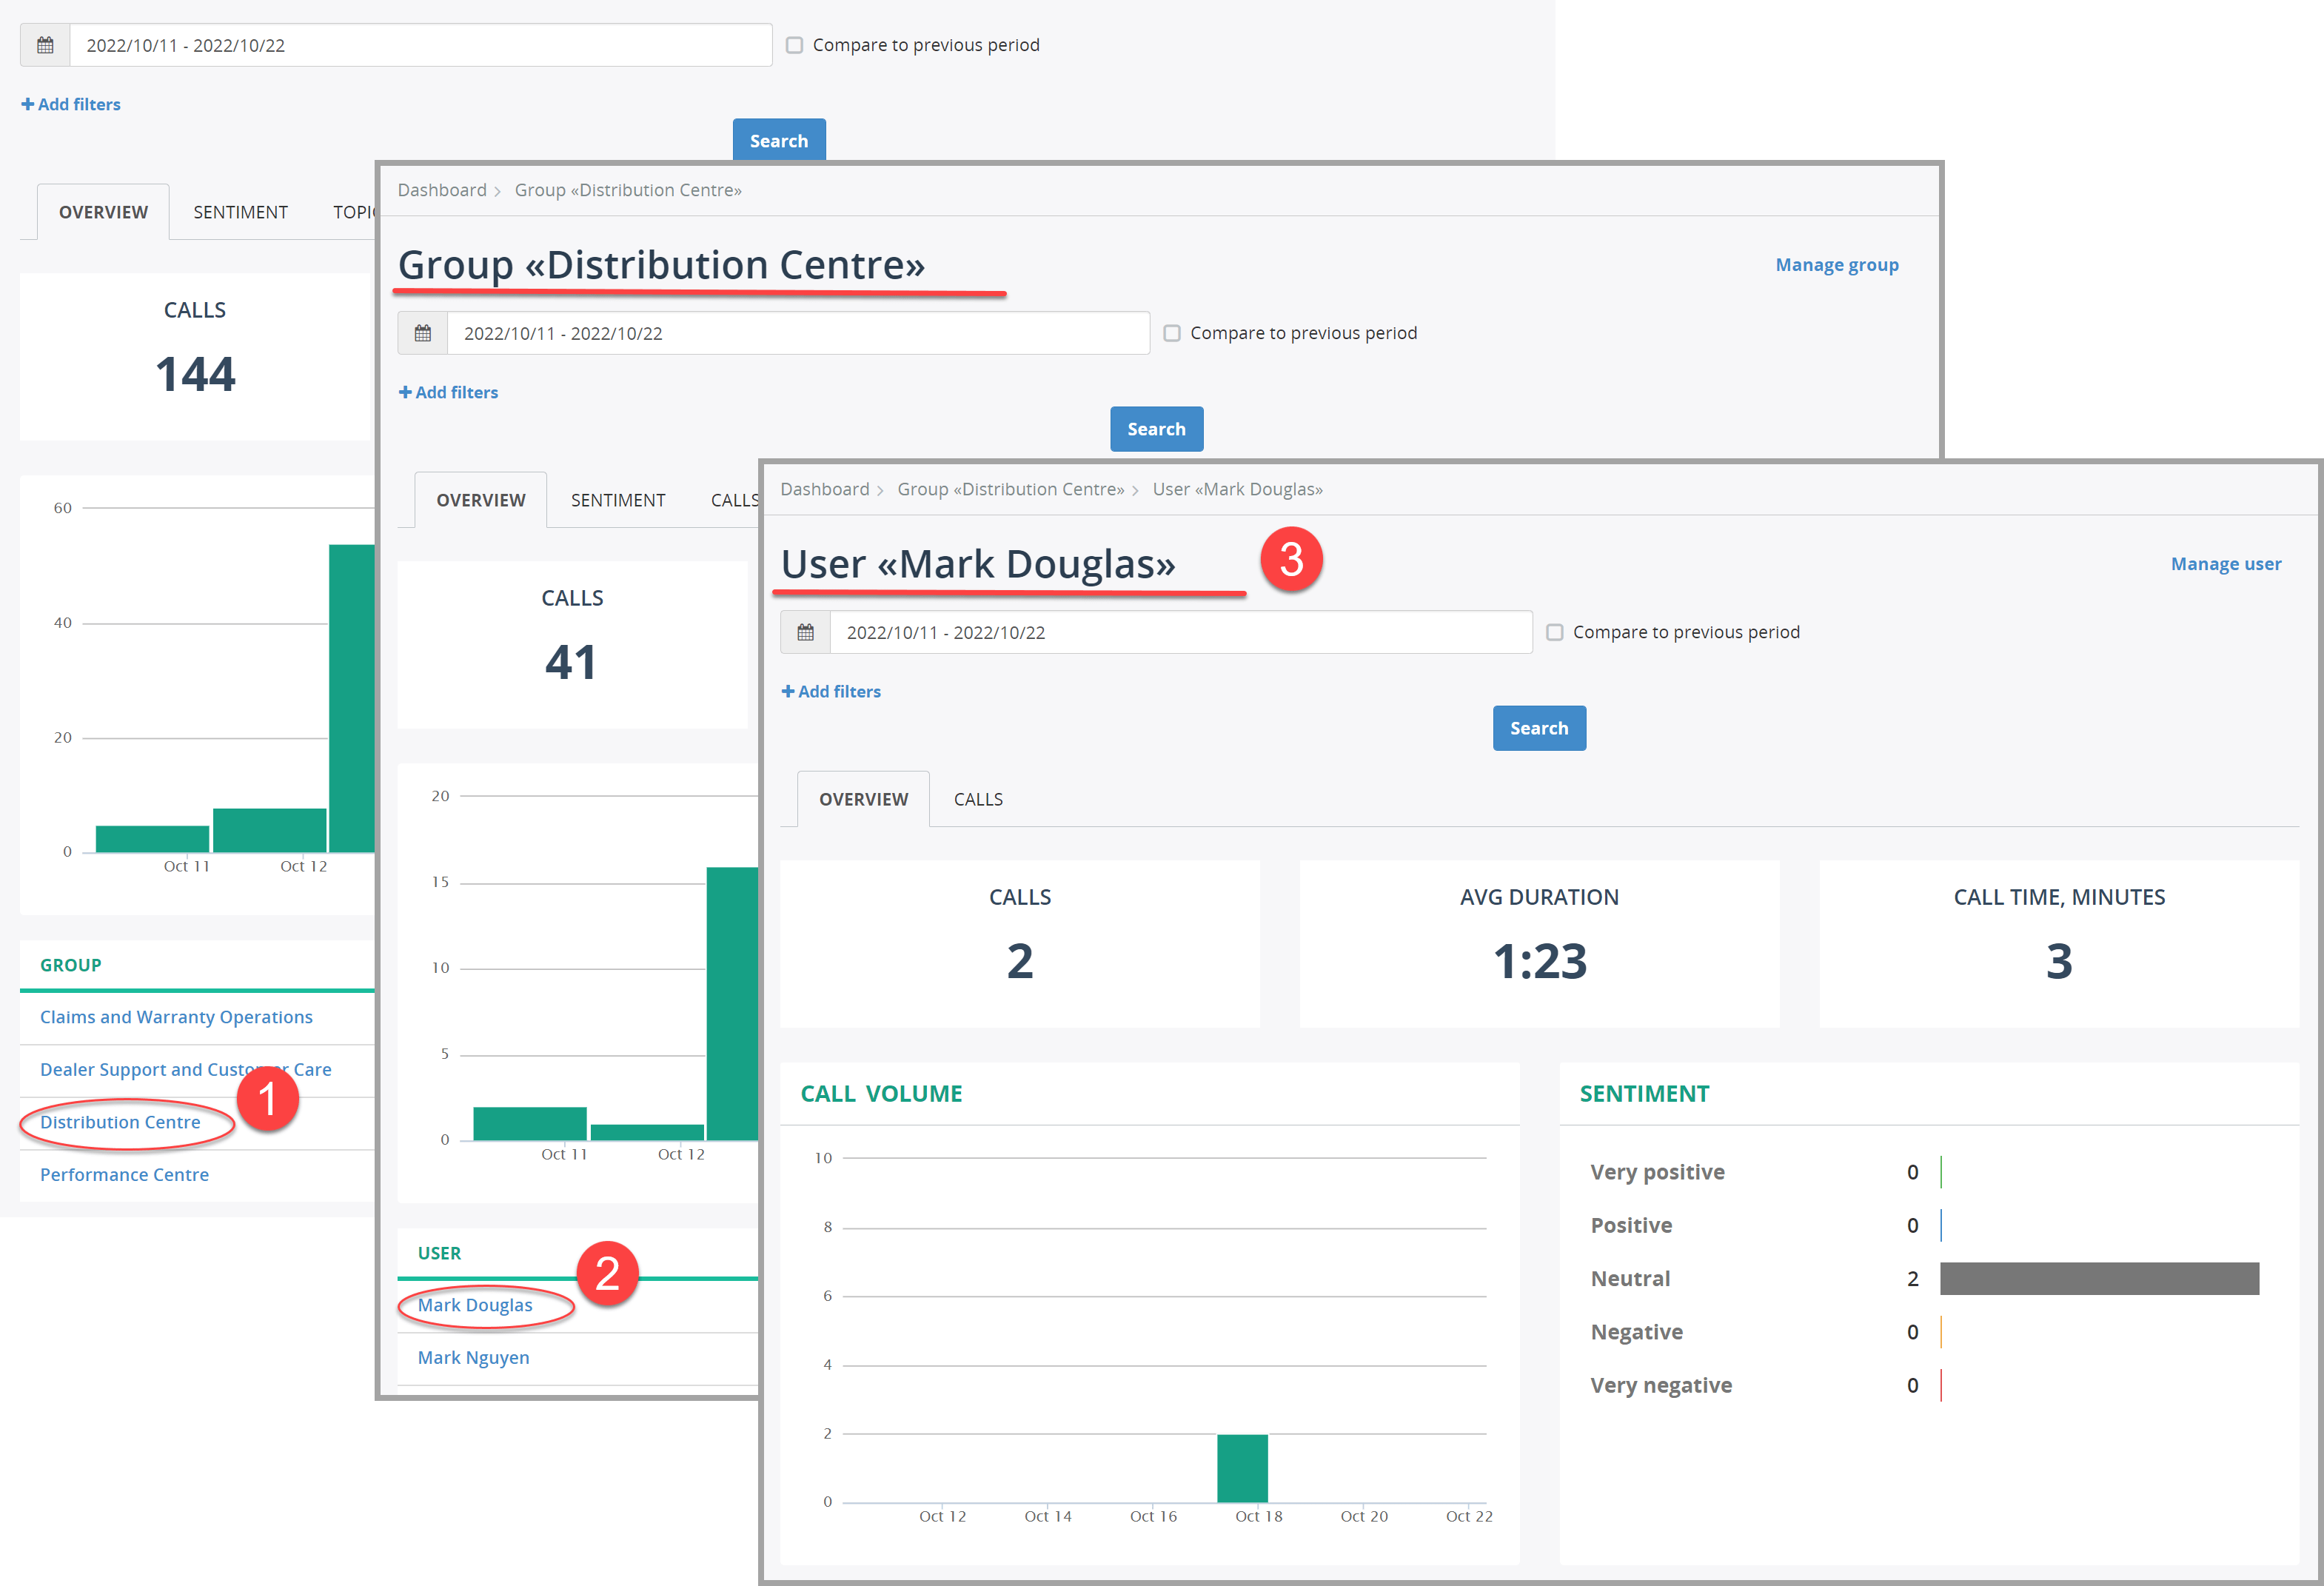Viewport: 2324px width, 1586px height.
Task: Click Search on the Distribution Centre panel
Action: (1156, 428)
